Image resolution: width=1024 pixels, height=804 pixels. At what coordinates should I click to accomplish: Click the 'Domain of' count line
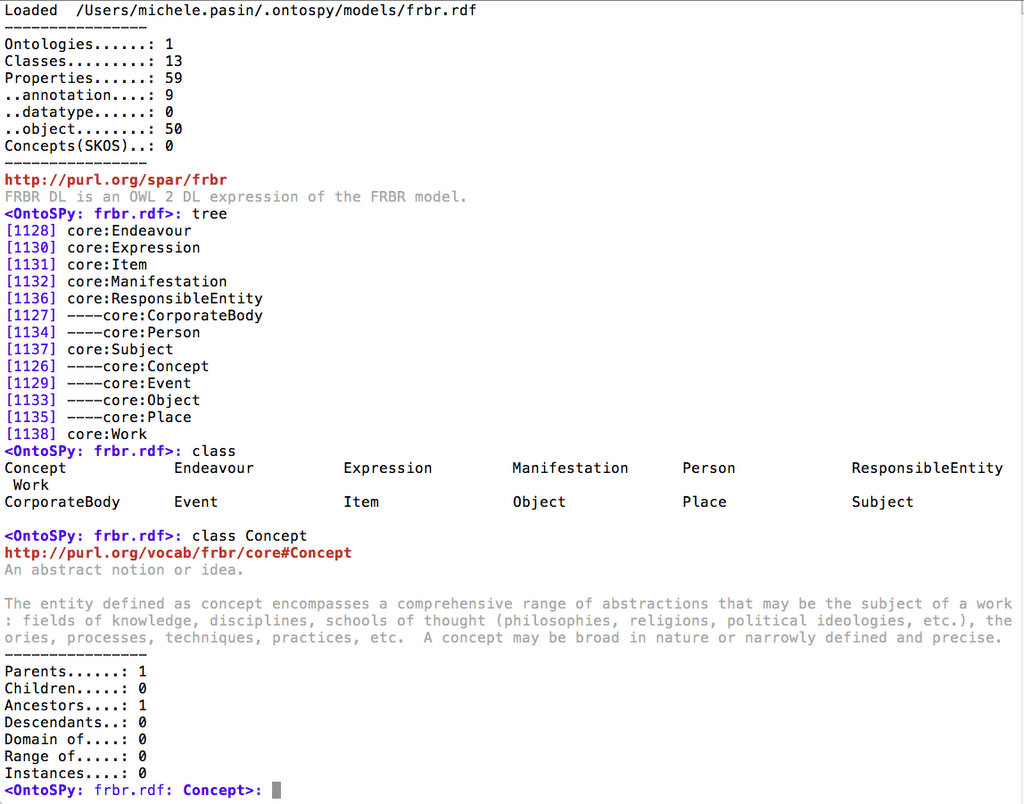click(75, 740)
